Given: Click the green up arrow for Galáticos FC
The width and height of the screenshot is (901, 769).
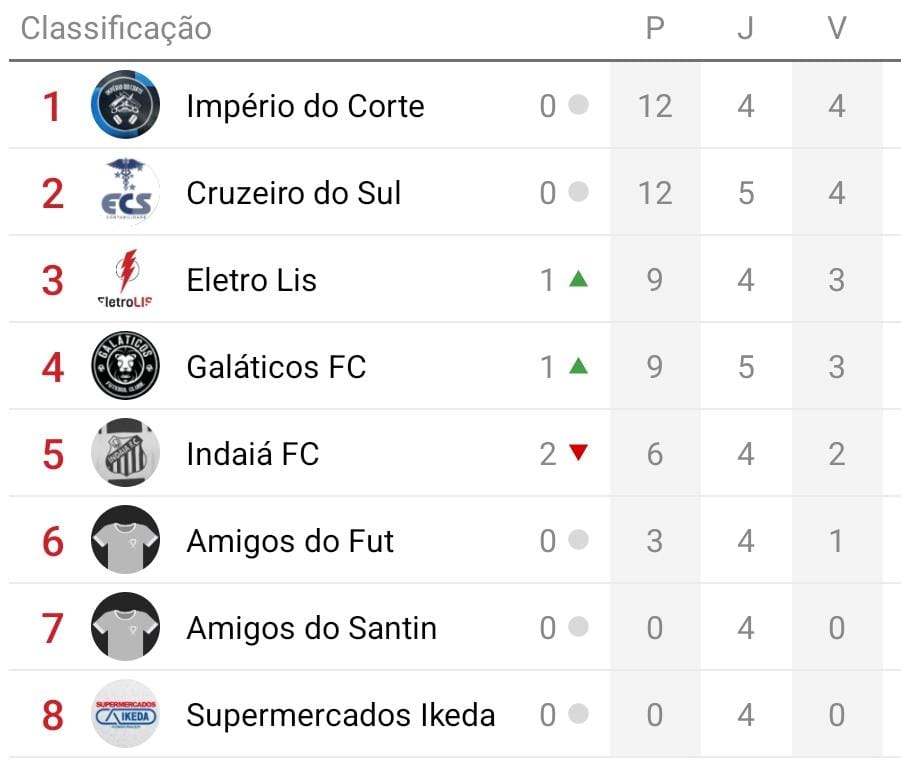Looking at the screenshot, I should click(578, 366).
